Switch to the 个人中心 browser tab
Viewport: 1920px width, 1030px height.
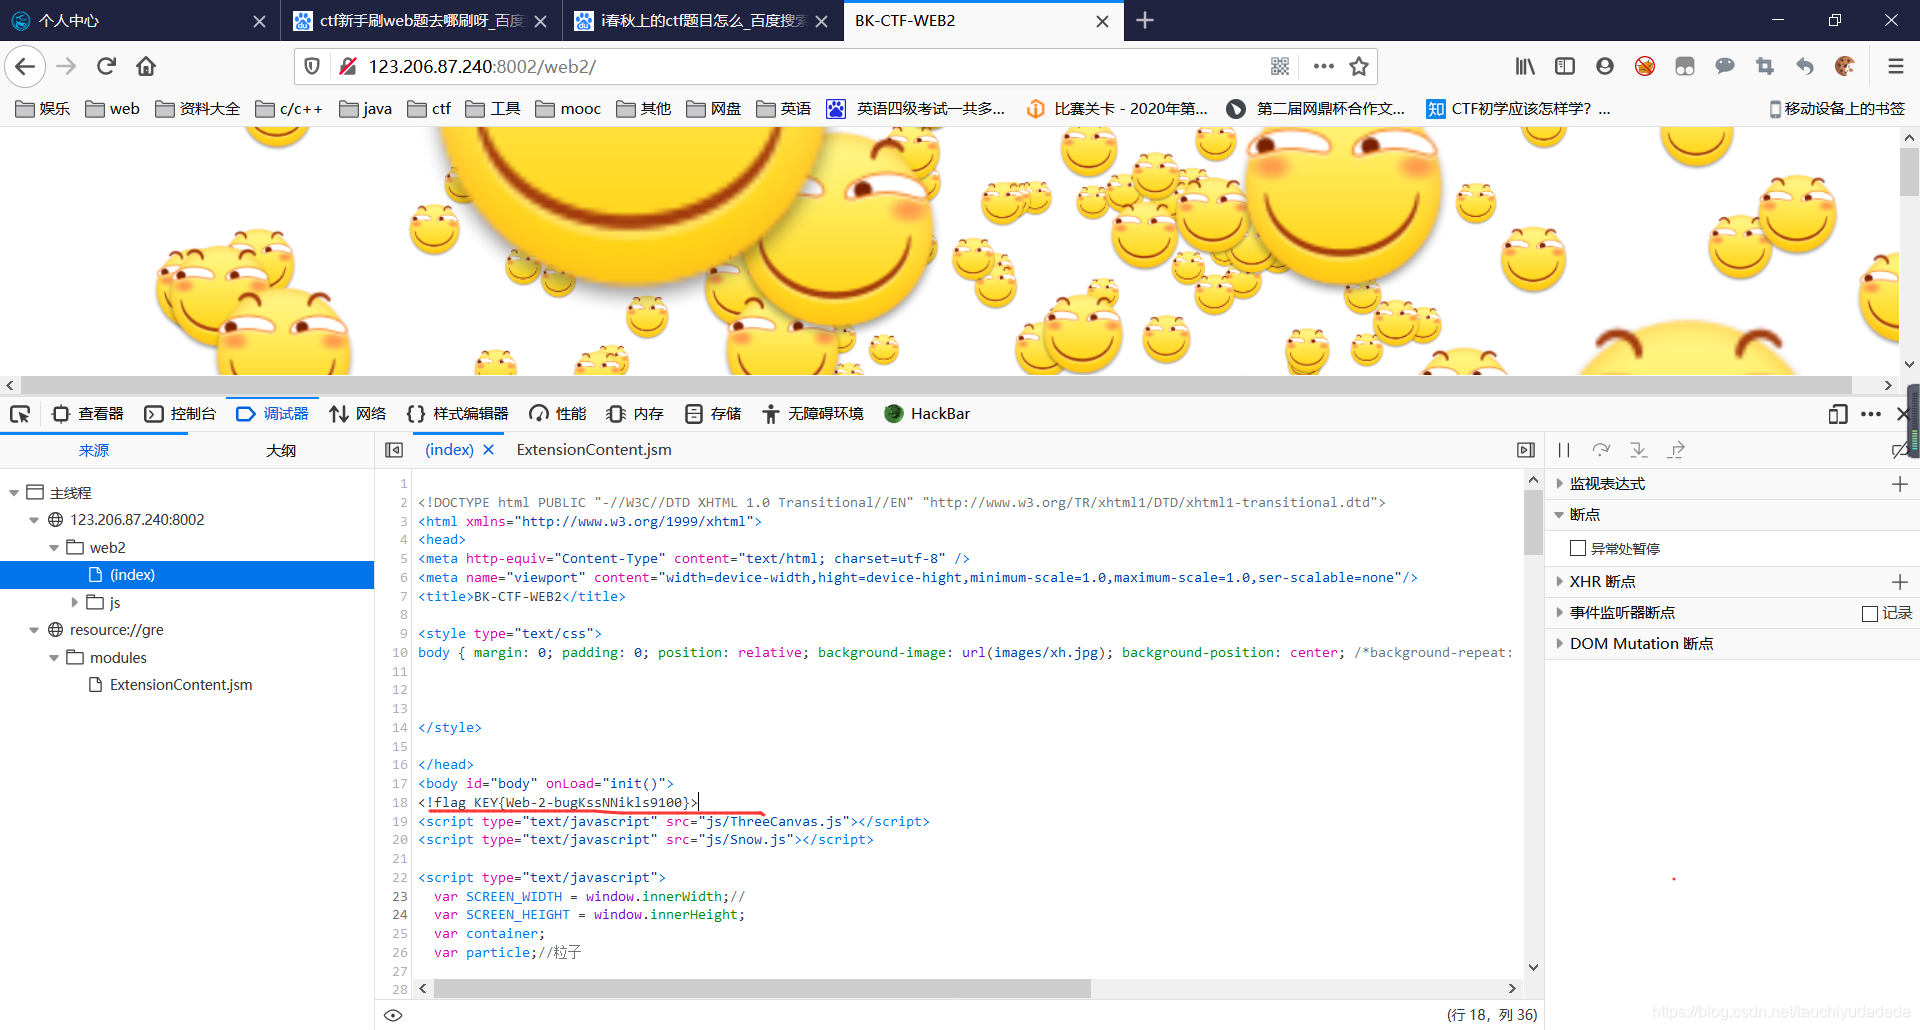pos(138,20)
